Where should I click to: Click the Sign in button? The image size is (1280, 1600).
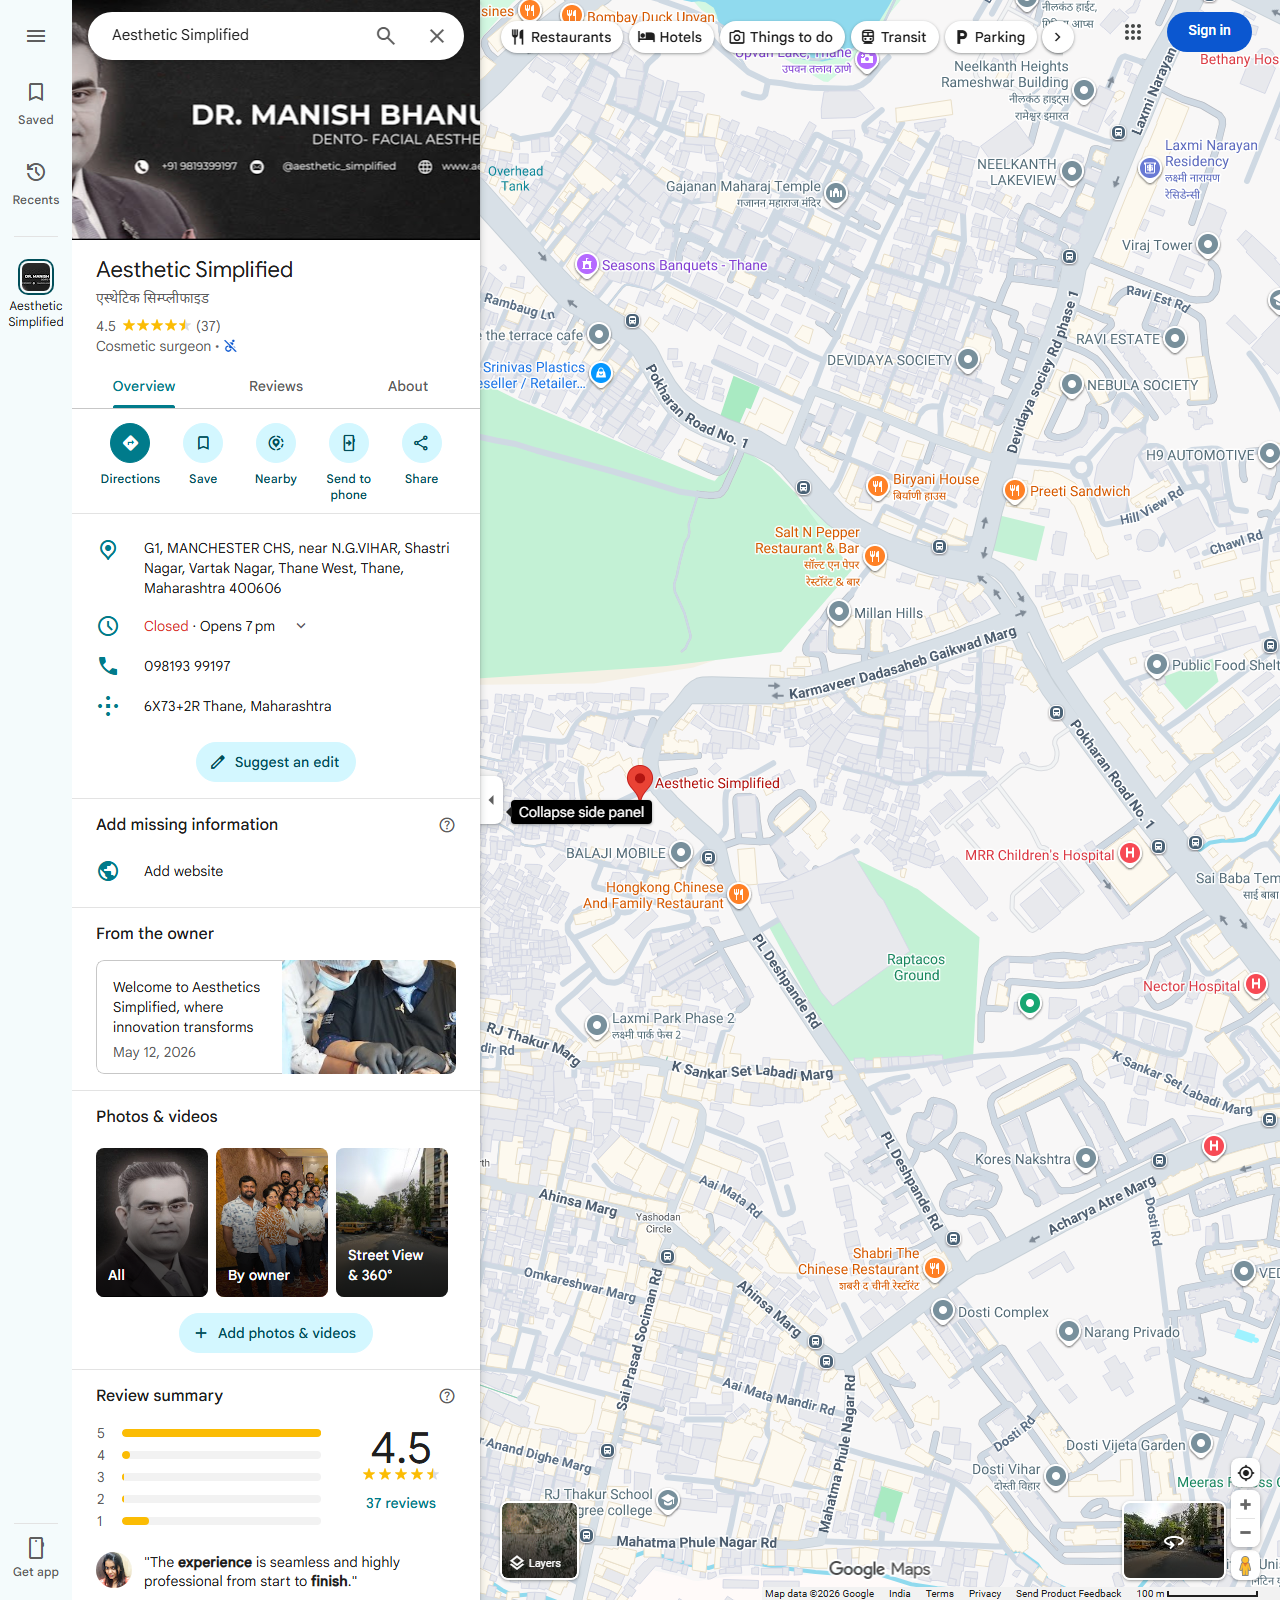(1209, 31)
